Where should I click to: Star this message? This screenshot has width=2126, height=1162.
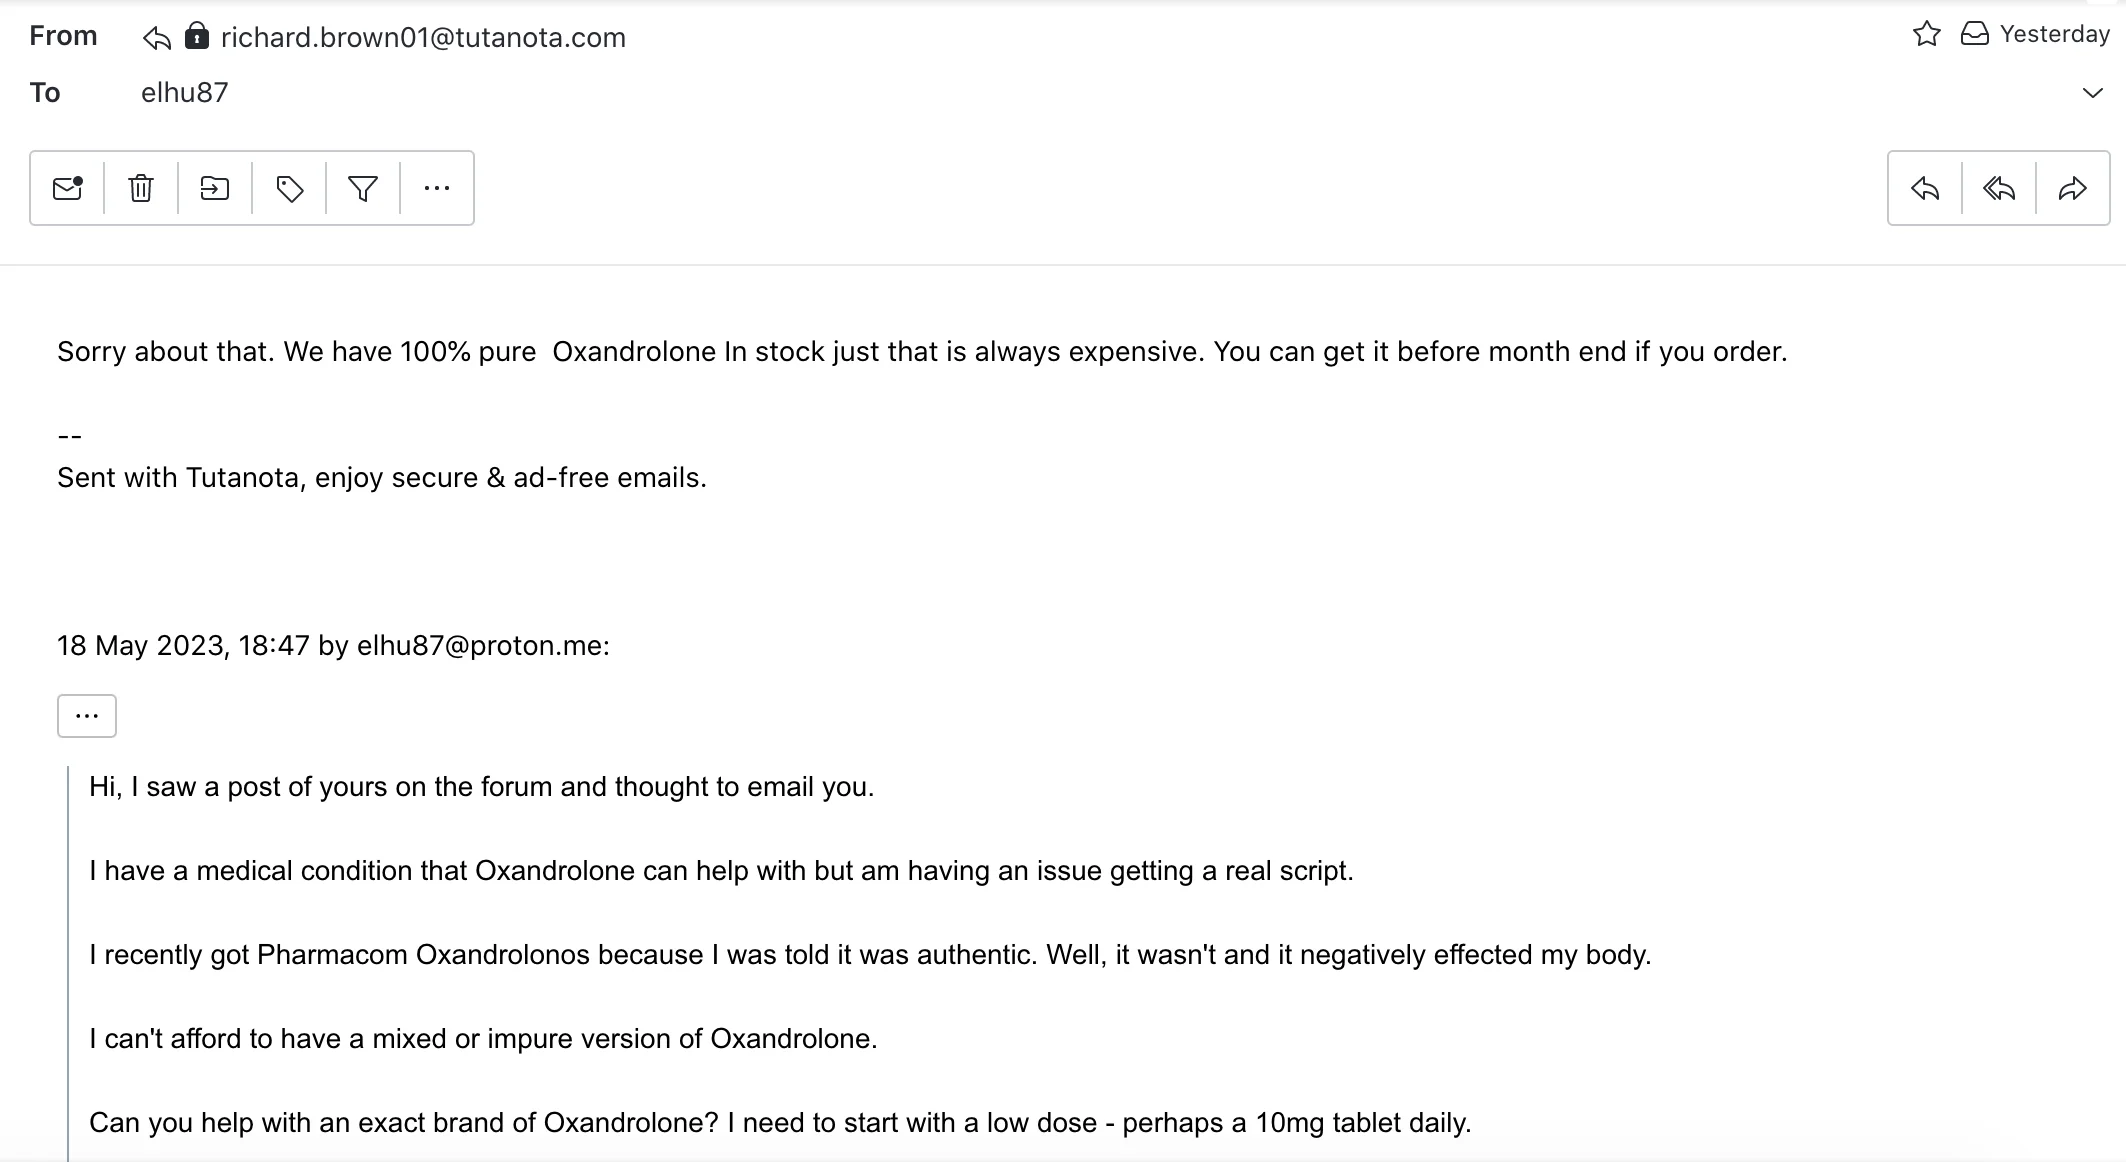tap(1927, 35)
